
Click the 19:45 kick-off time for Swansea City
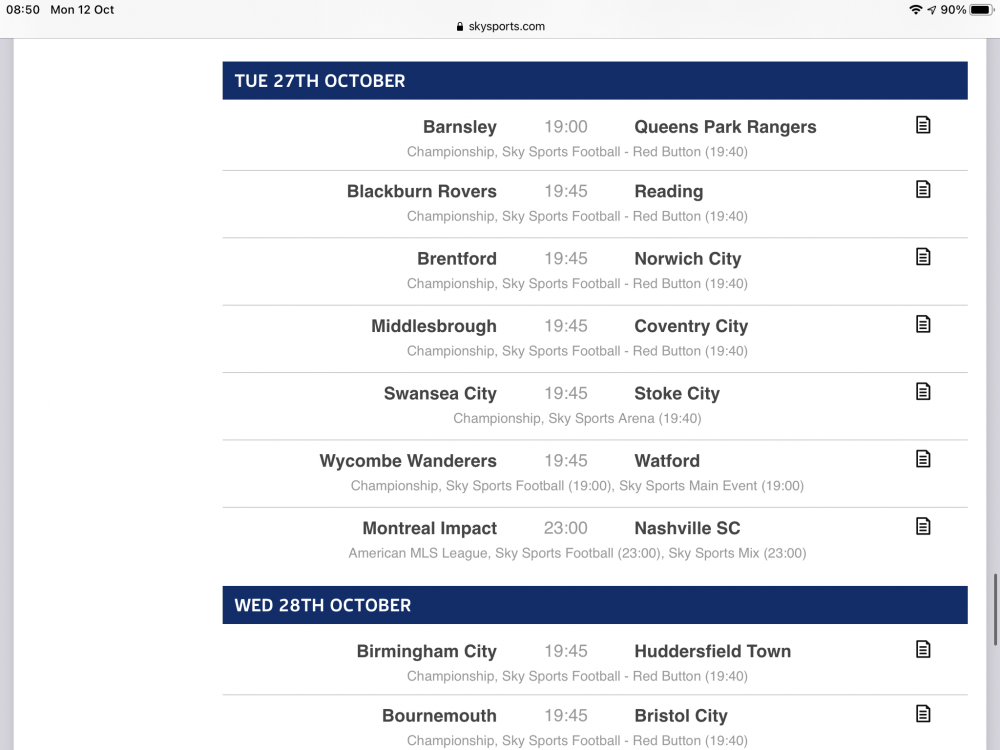point(566,393)
